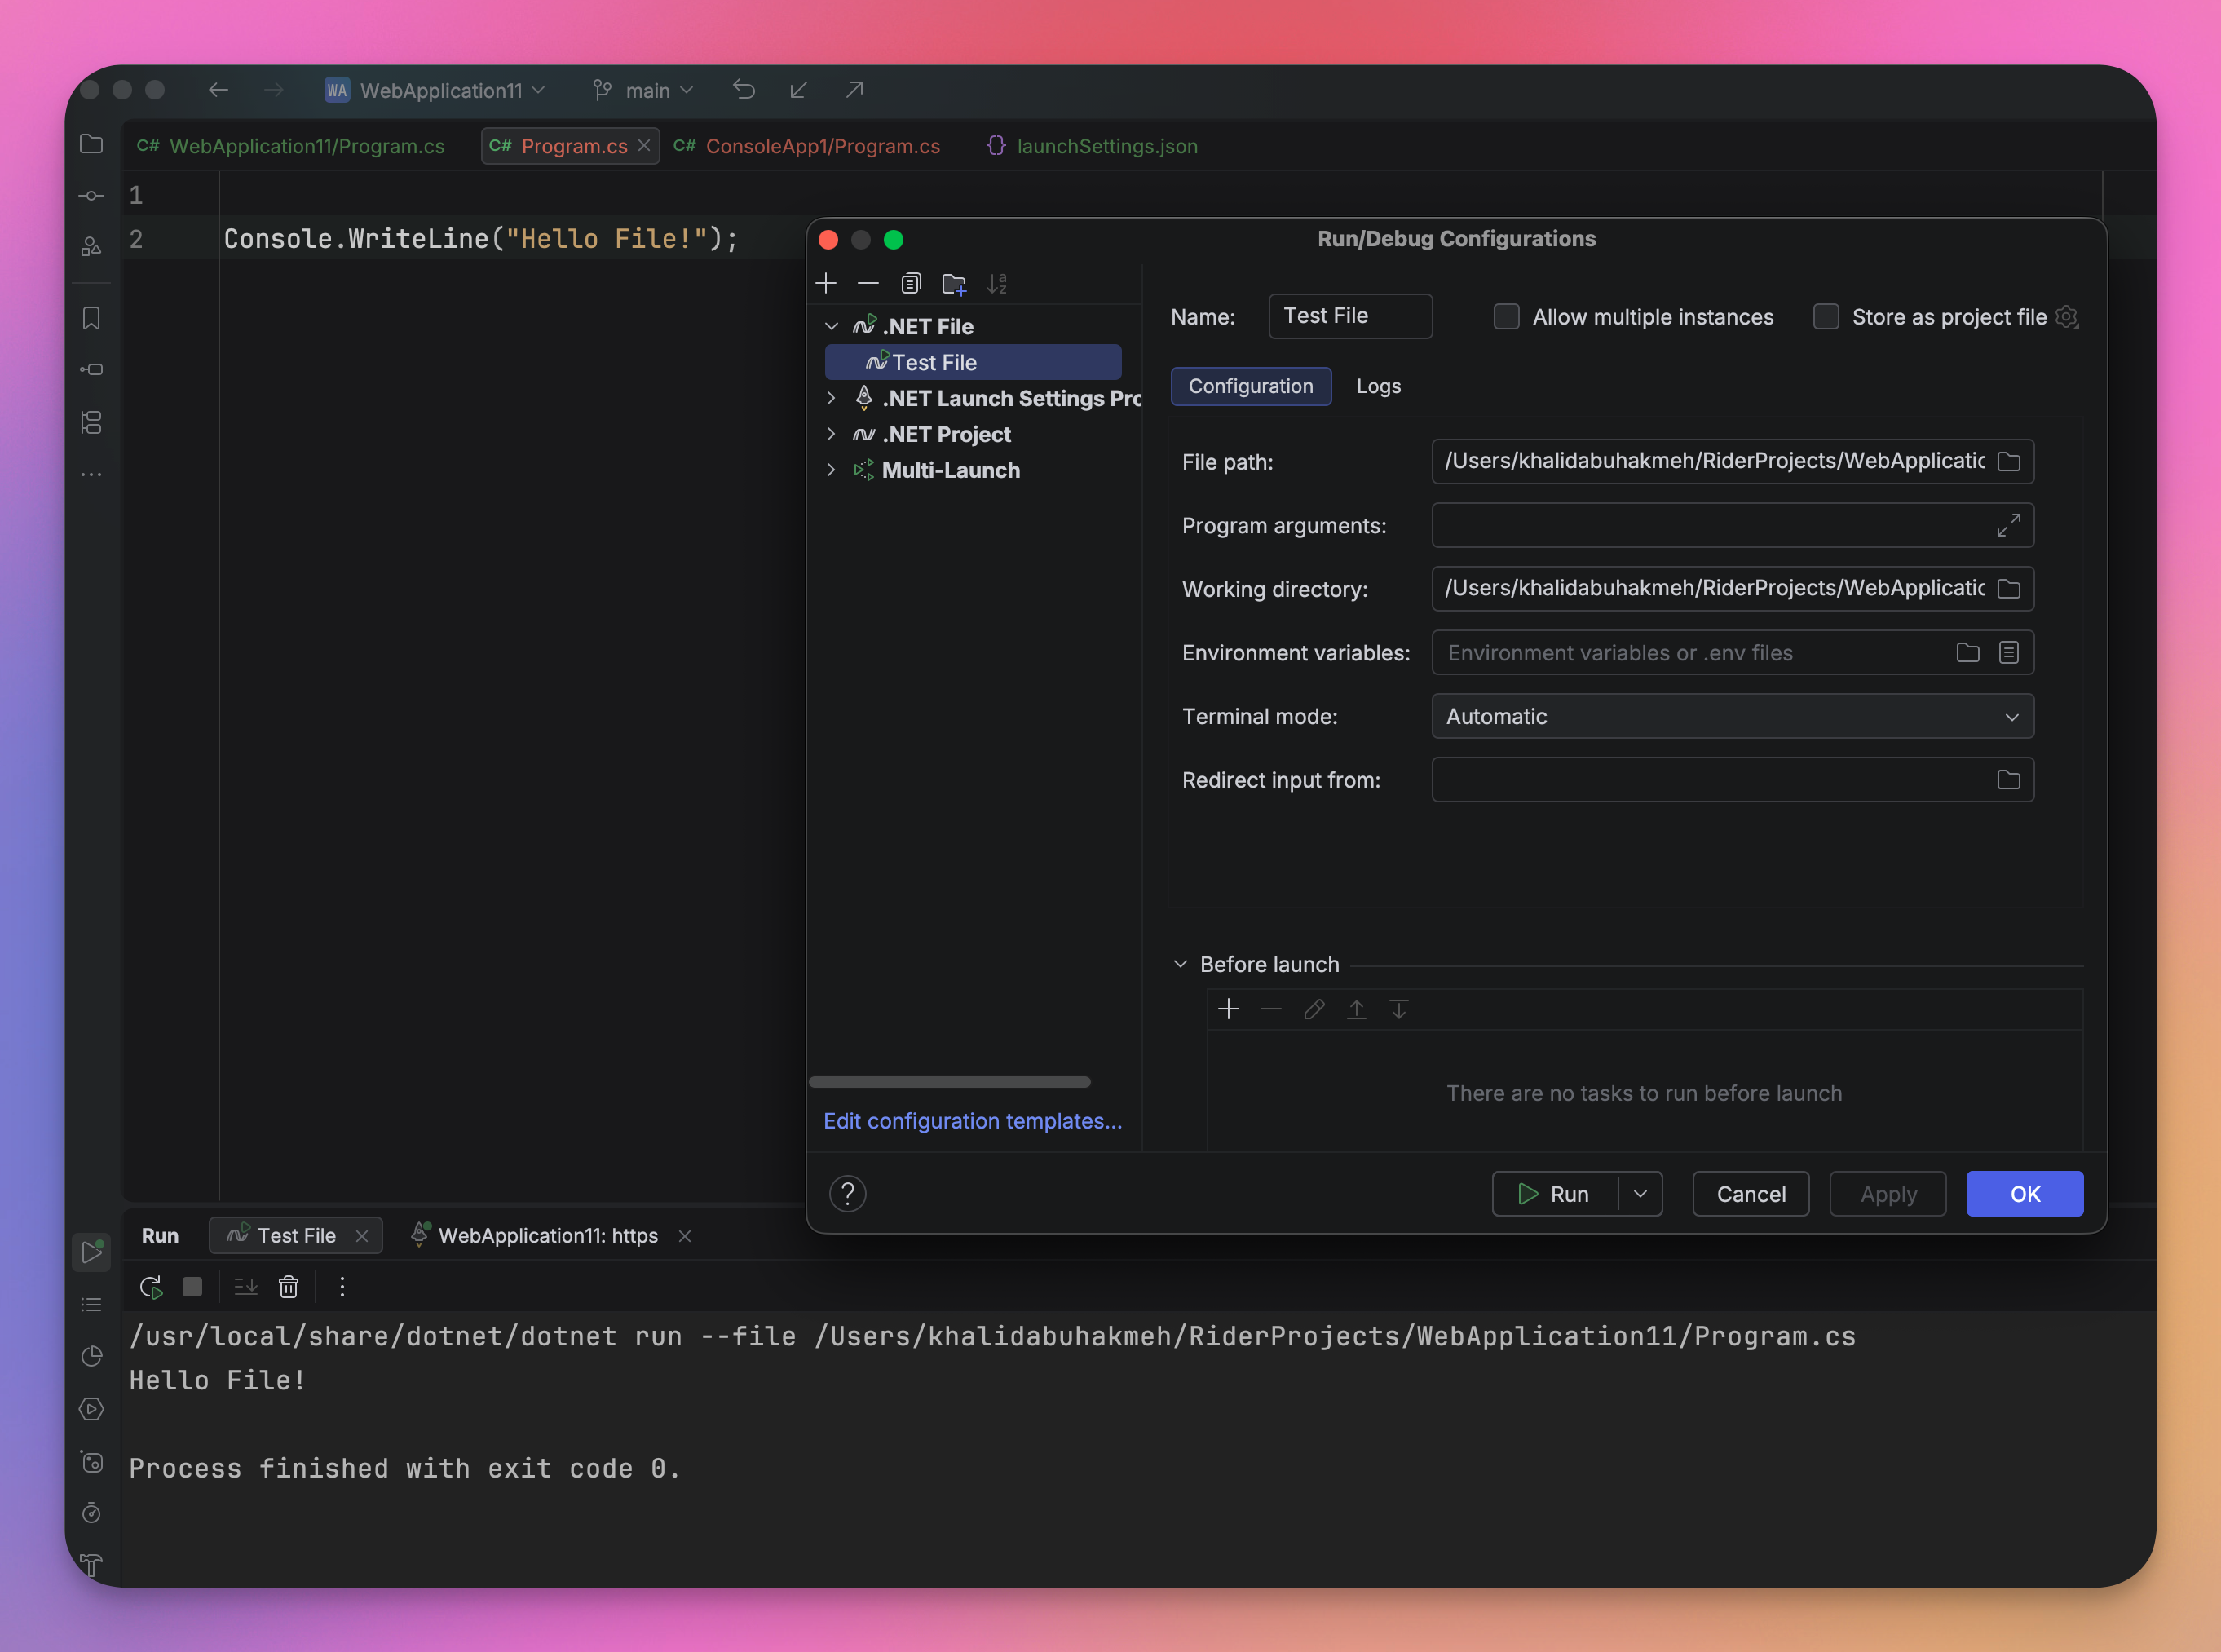Enable Allow multiple instances checkbox
The width and height of the screenshot is (2221, 1652).
[x=1506, y=317]
